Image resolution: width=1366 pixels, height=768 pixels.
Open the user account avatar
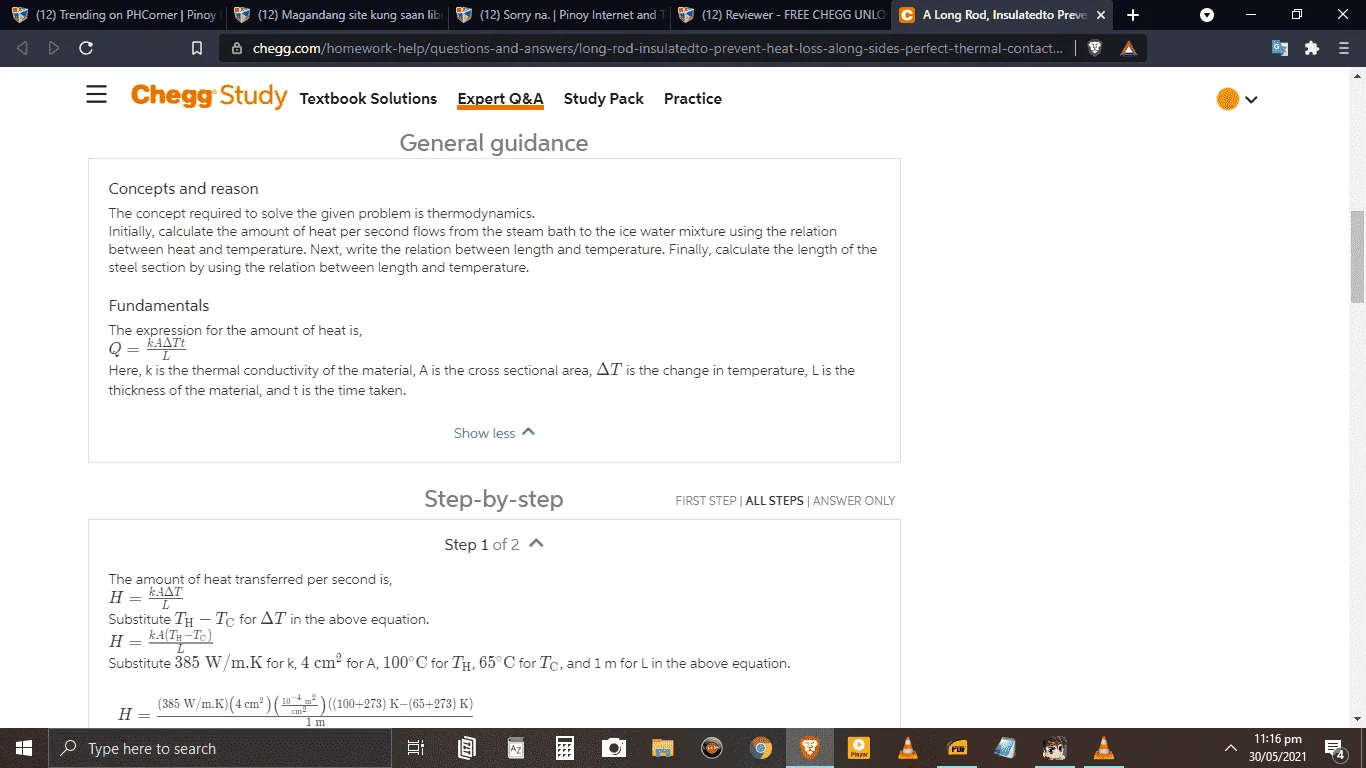pos(1227,99)
